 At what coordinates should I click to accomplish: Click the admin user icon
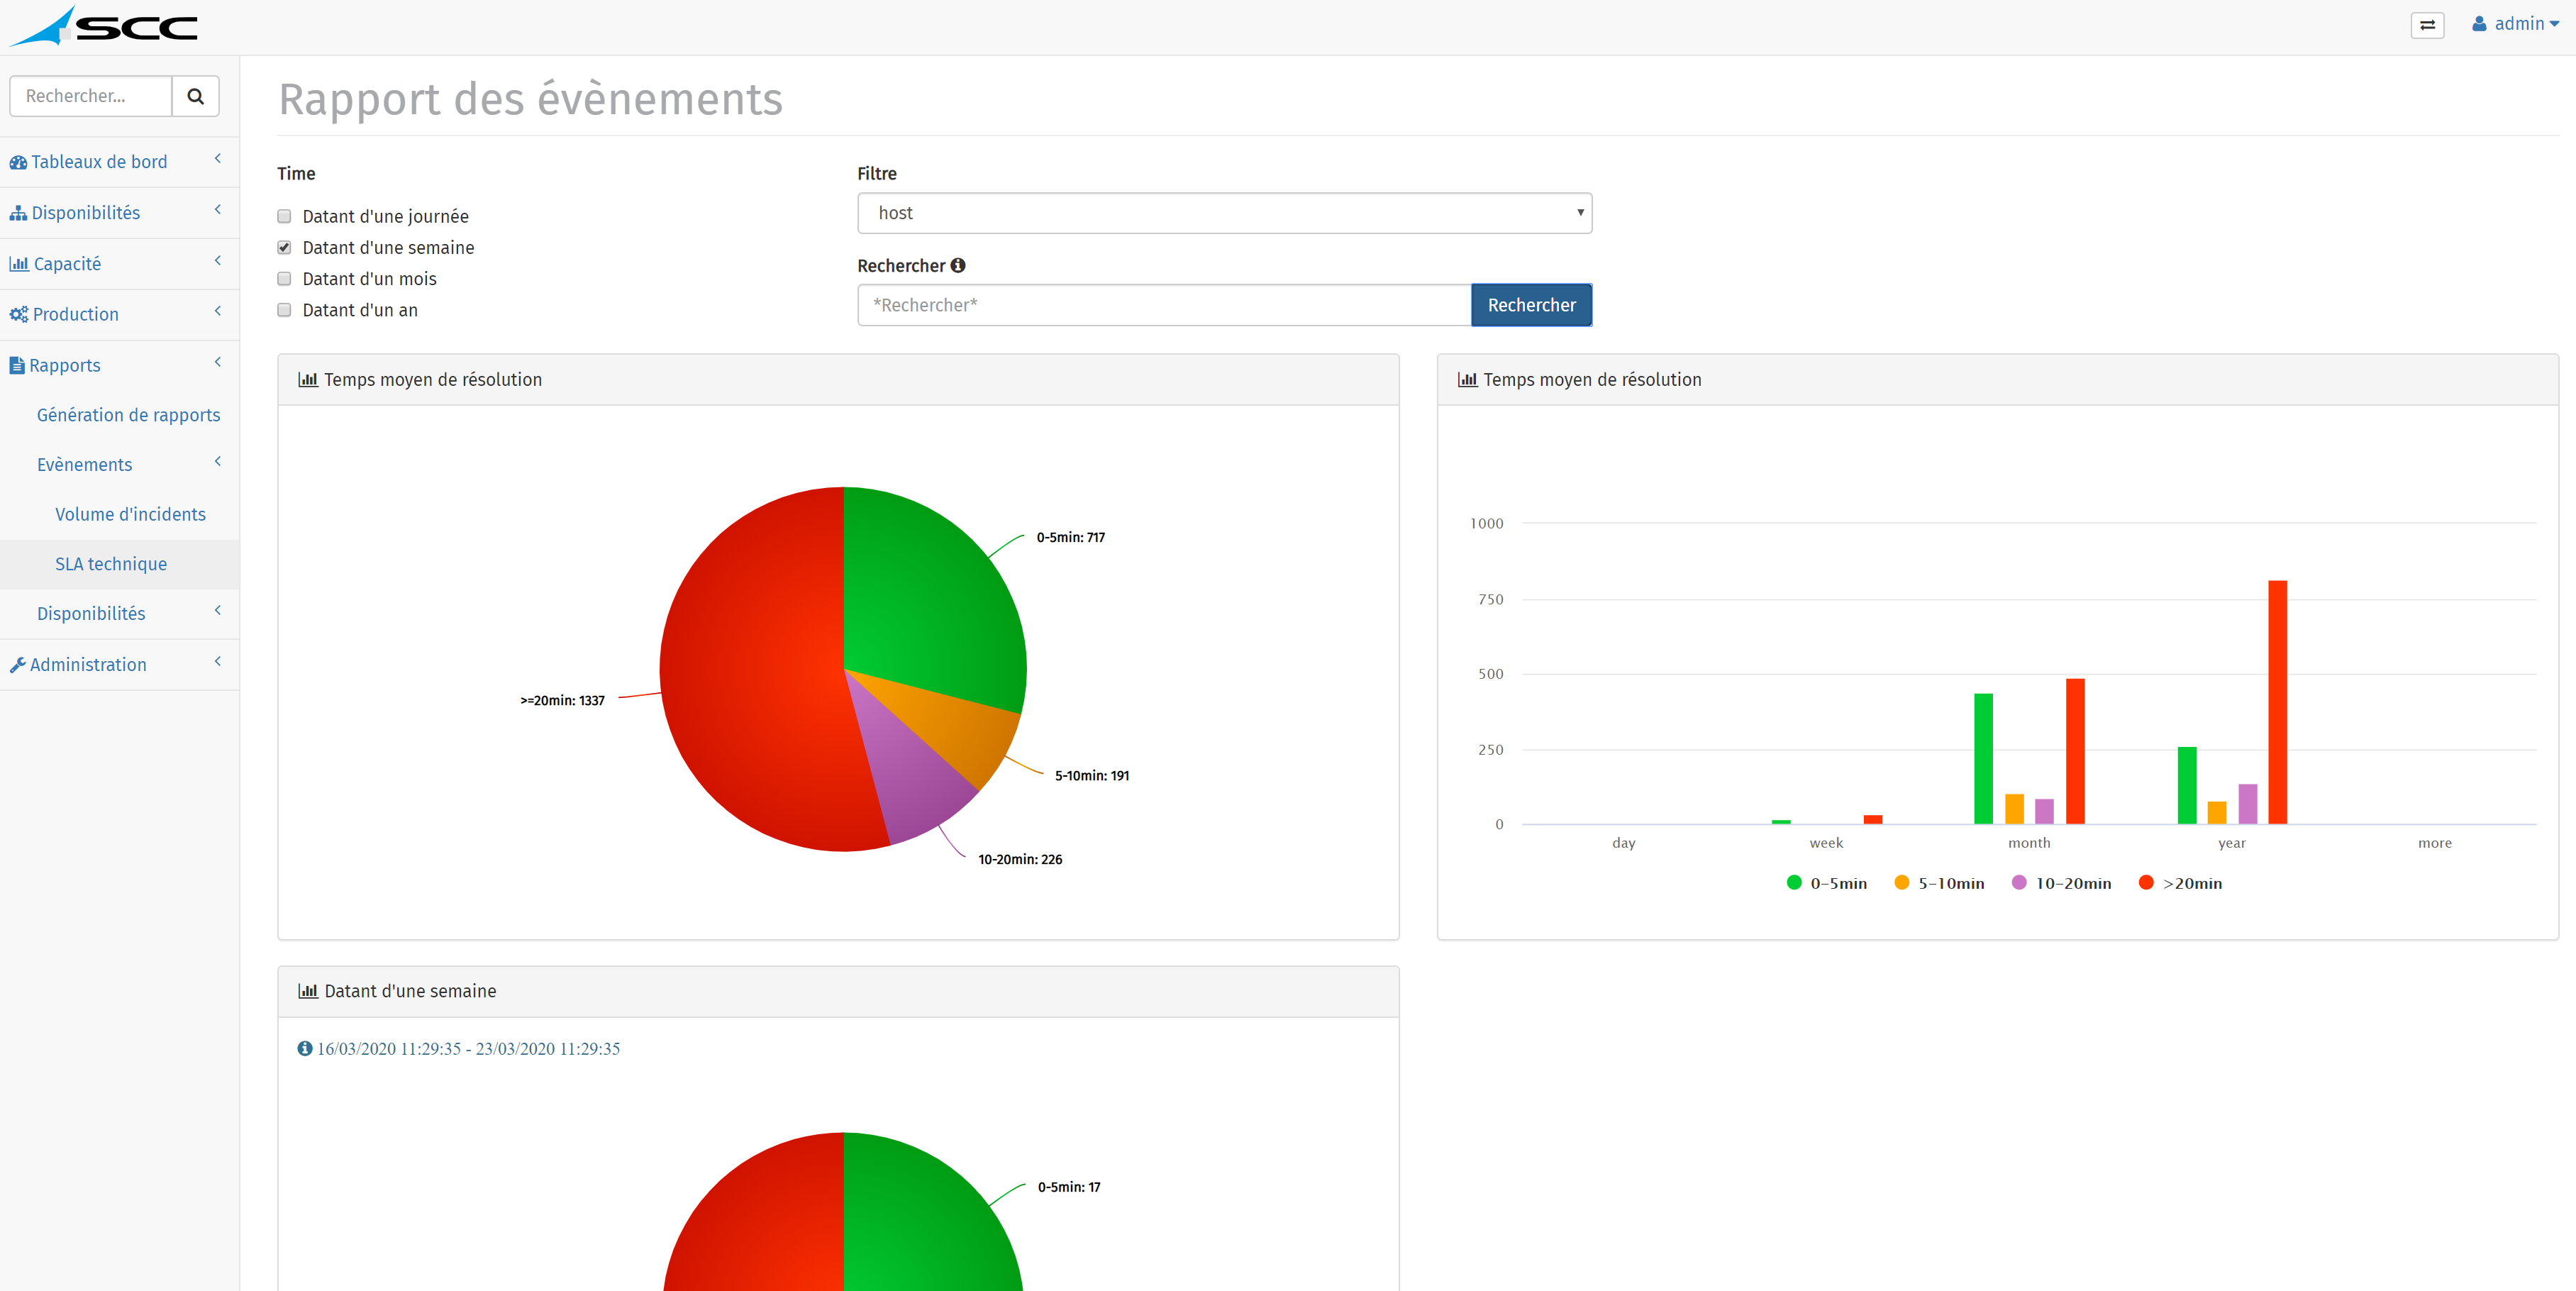pyautogui.click(x=2479, y=24)
